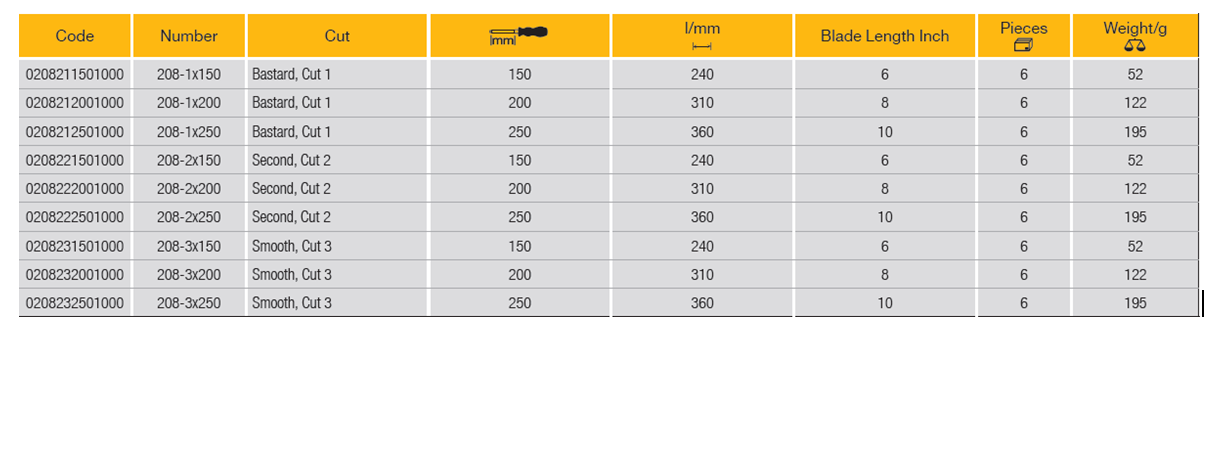Screen dimensions: 1219x465
Task: Select code cell 0208212501000
Action: 75,132
